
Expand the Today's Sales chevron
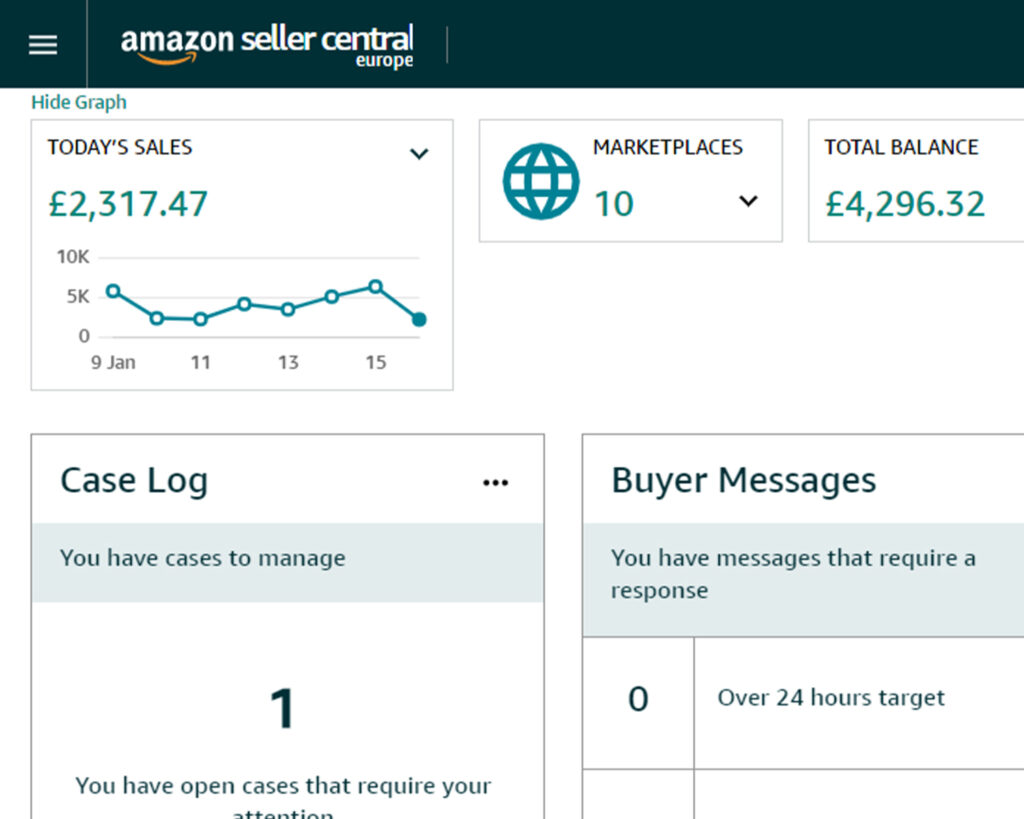419,153
